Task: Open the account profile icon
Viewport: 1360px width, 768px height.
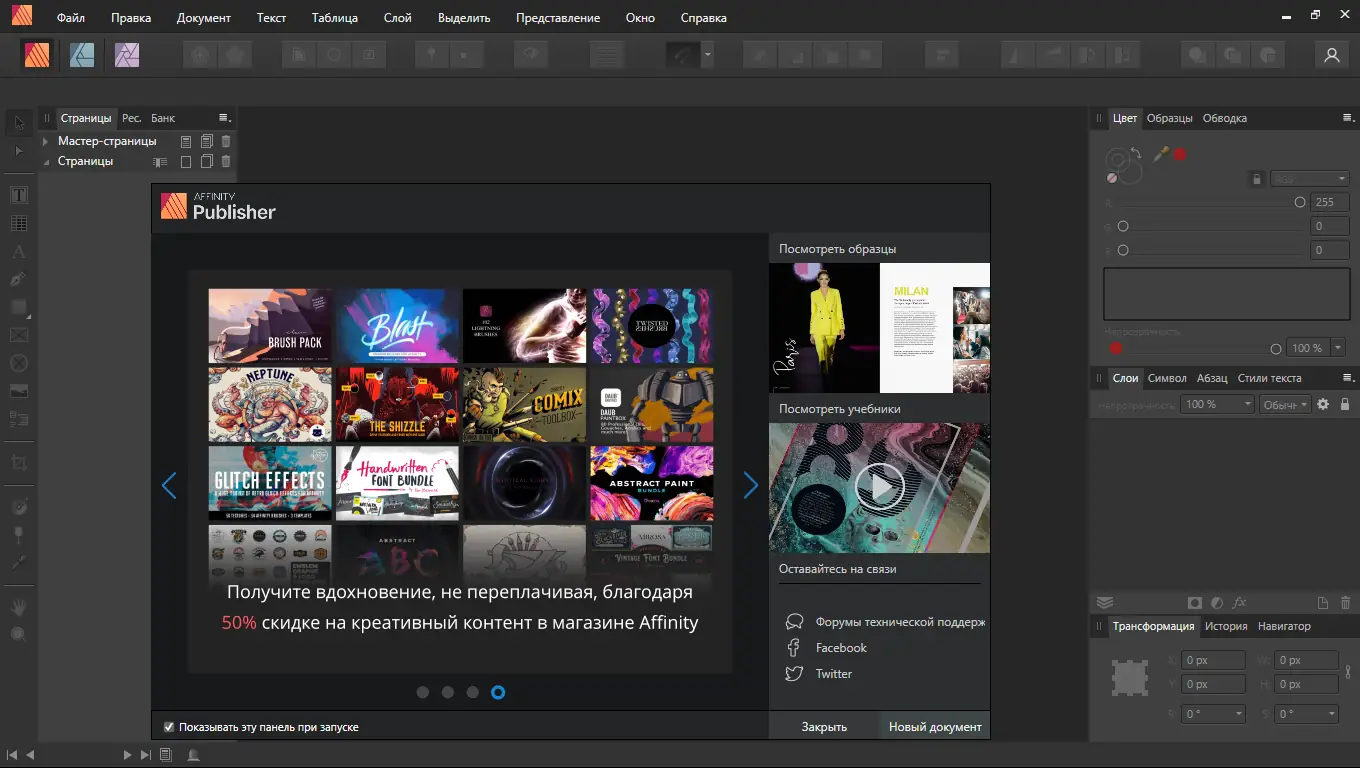Action: (x=1331, y=54)
